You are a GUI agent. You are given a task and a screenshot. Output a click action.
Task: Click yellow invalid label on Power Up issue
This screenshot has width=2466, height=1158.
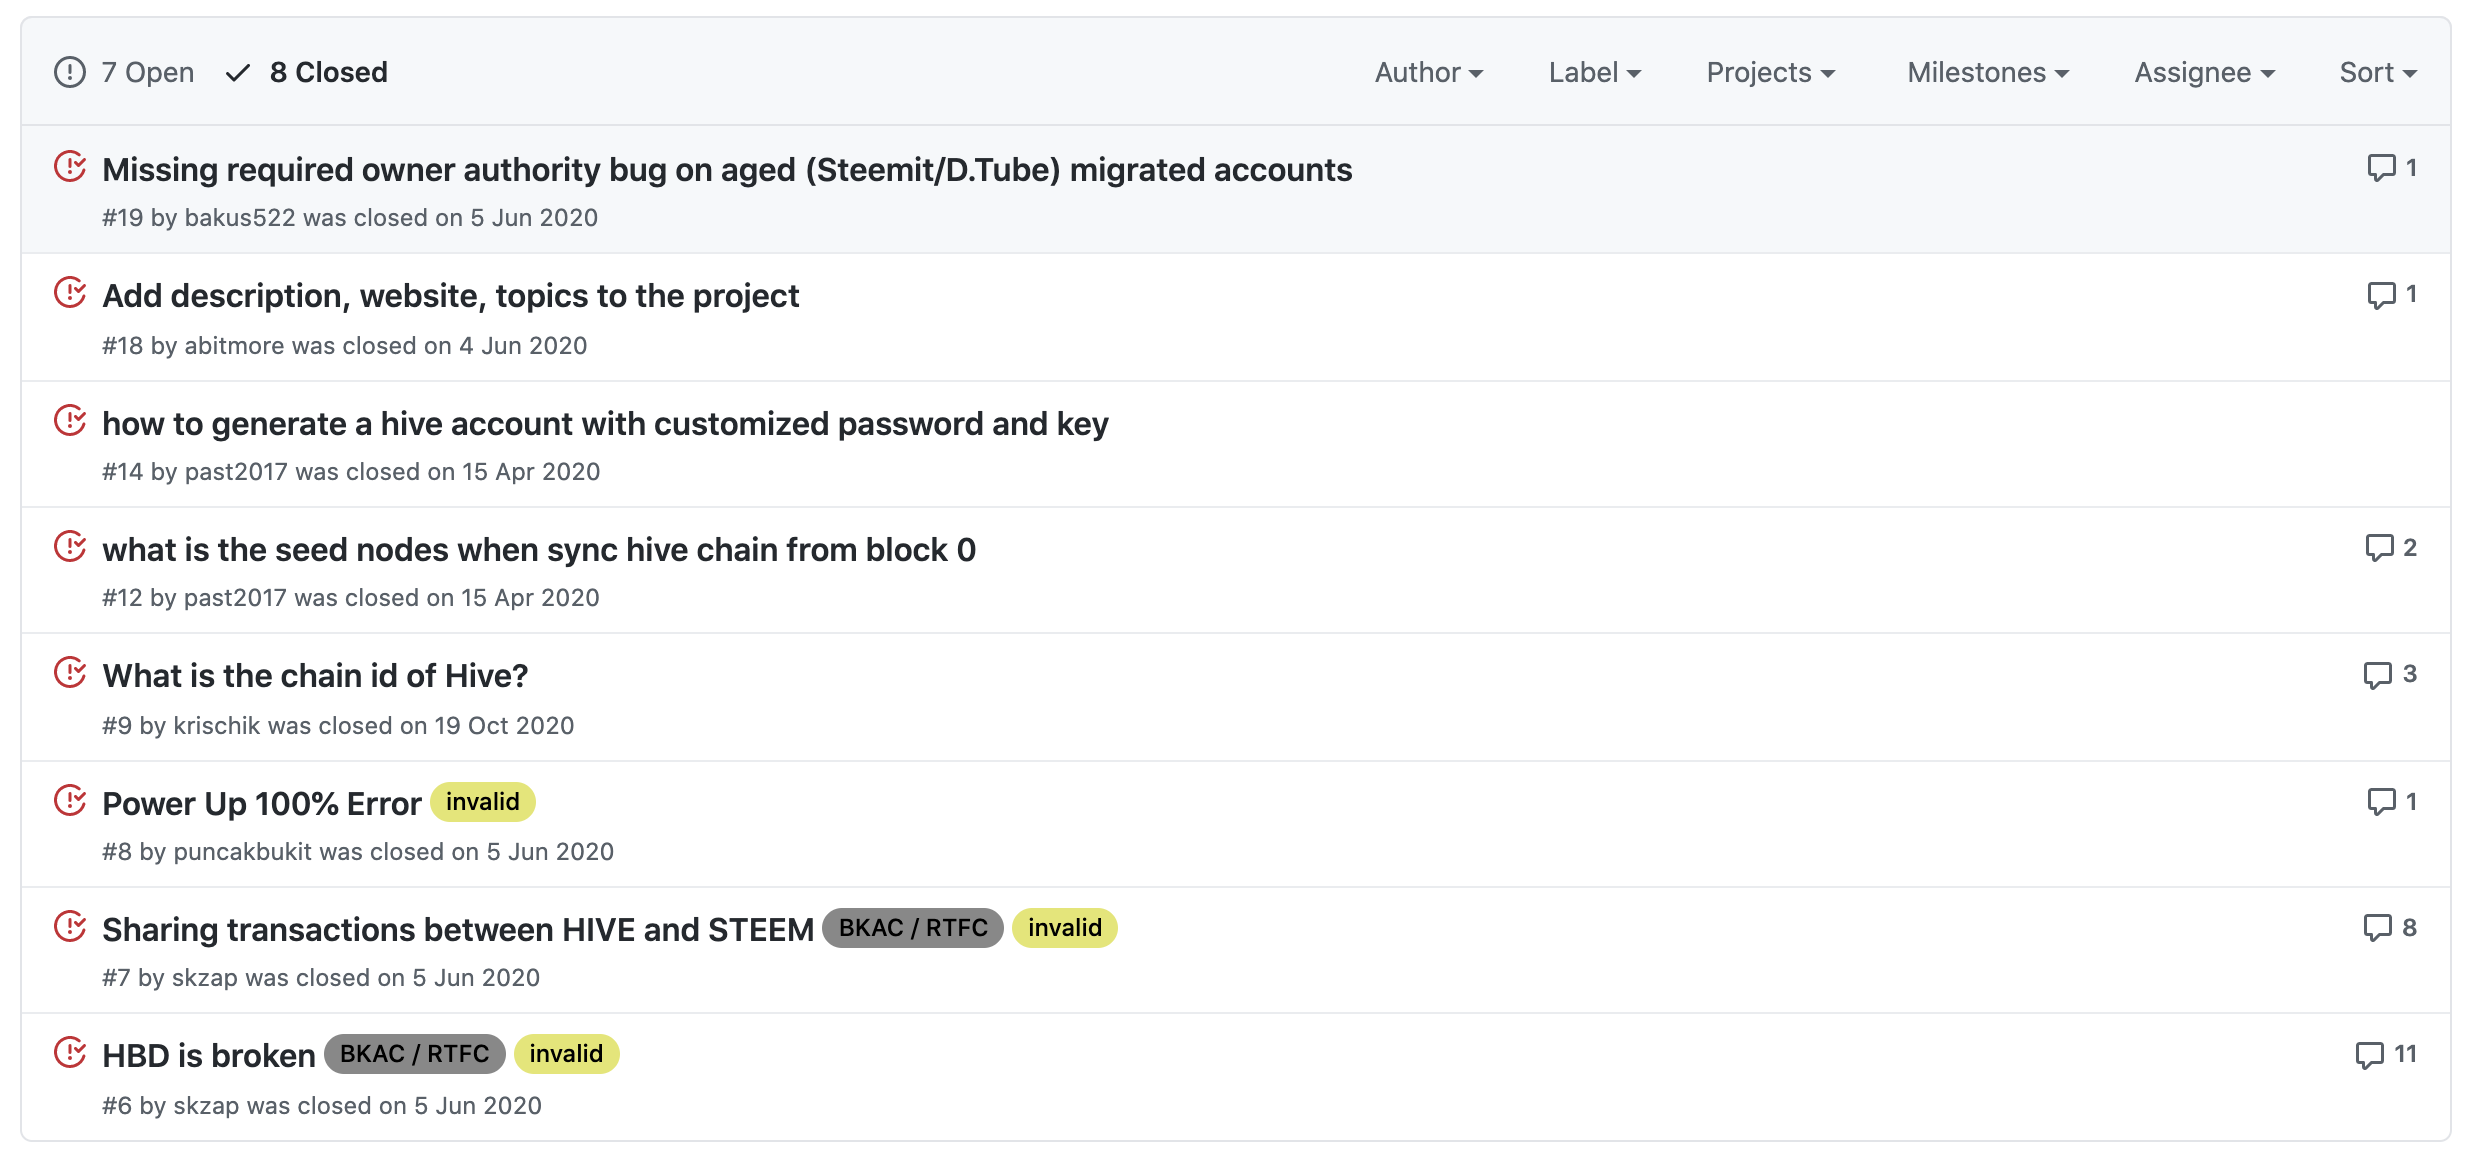pyautogui.click(x=482, y=802)
